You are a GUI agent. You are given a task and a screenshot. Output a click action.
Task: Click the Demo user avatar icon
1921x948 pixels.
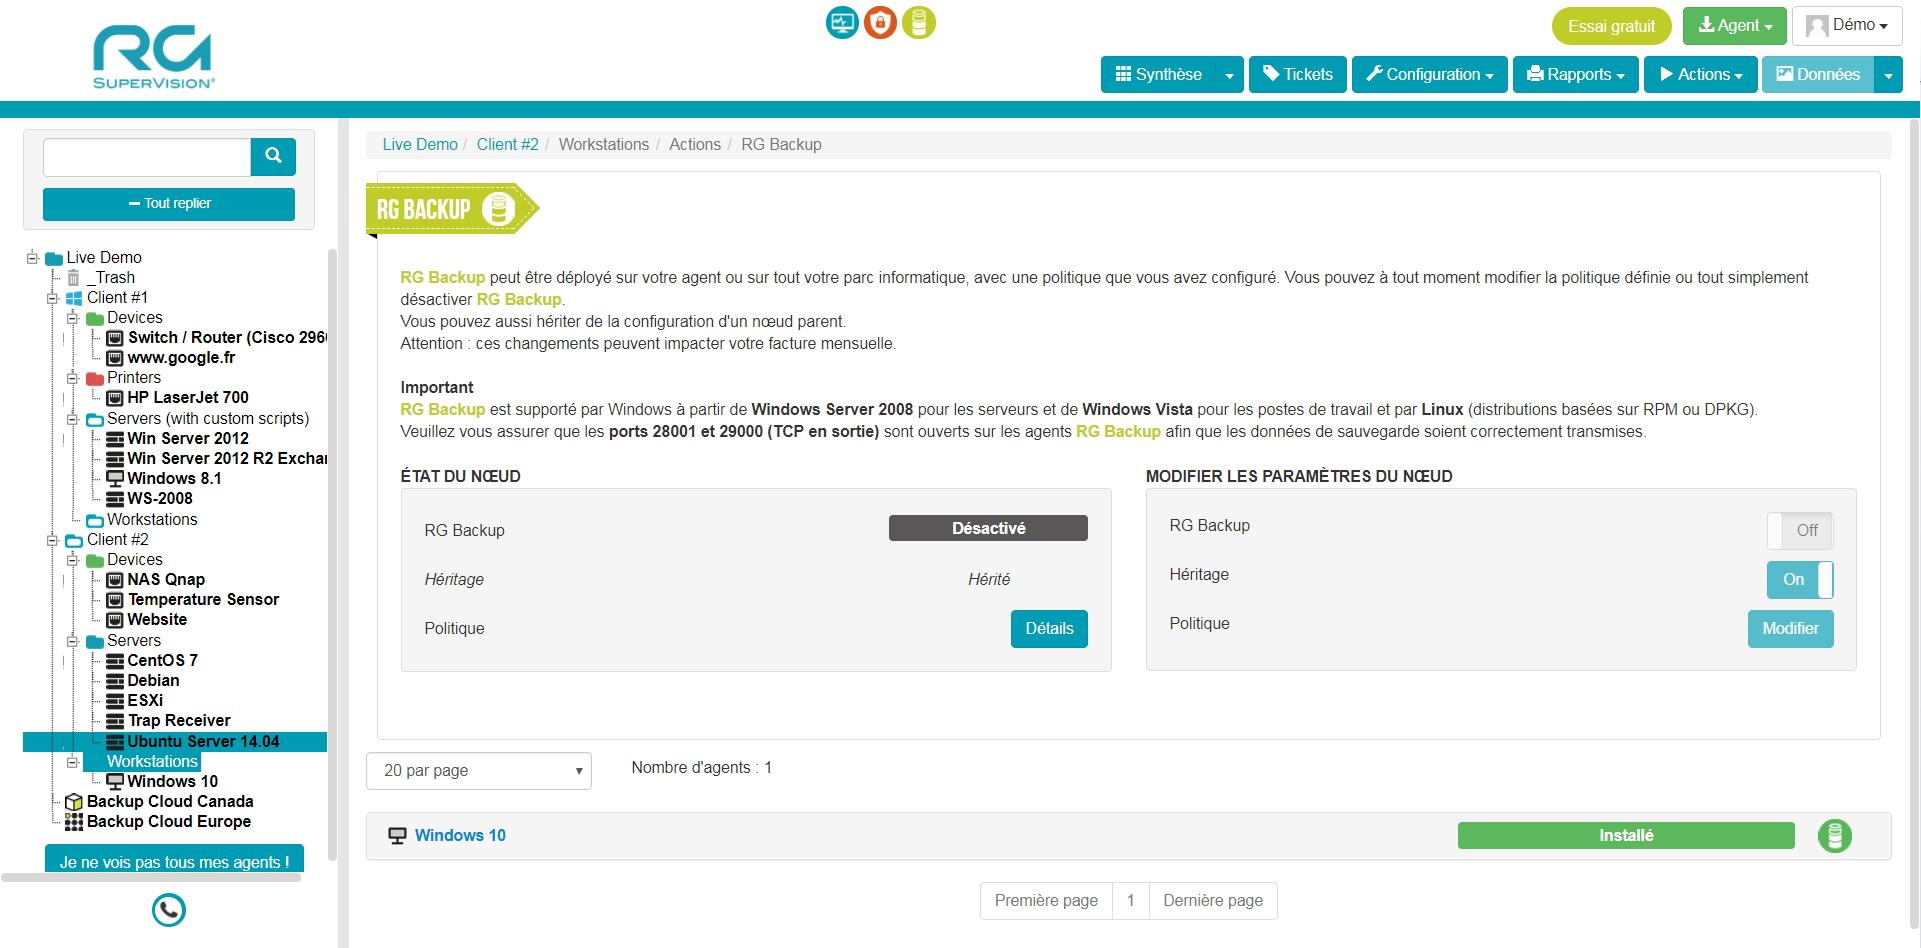(x=1817, y=26)
